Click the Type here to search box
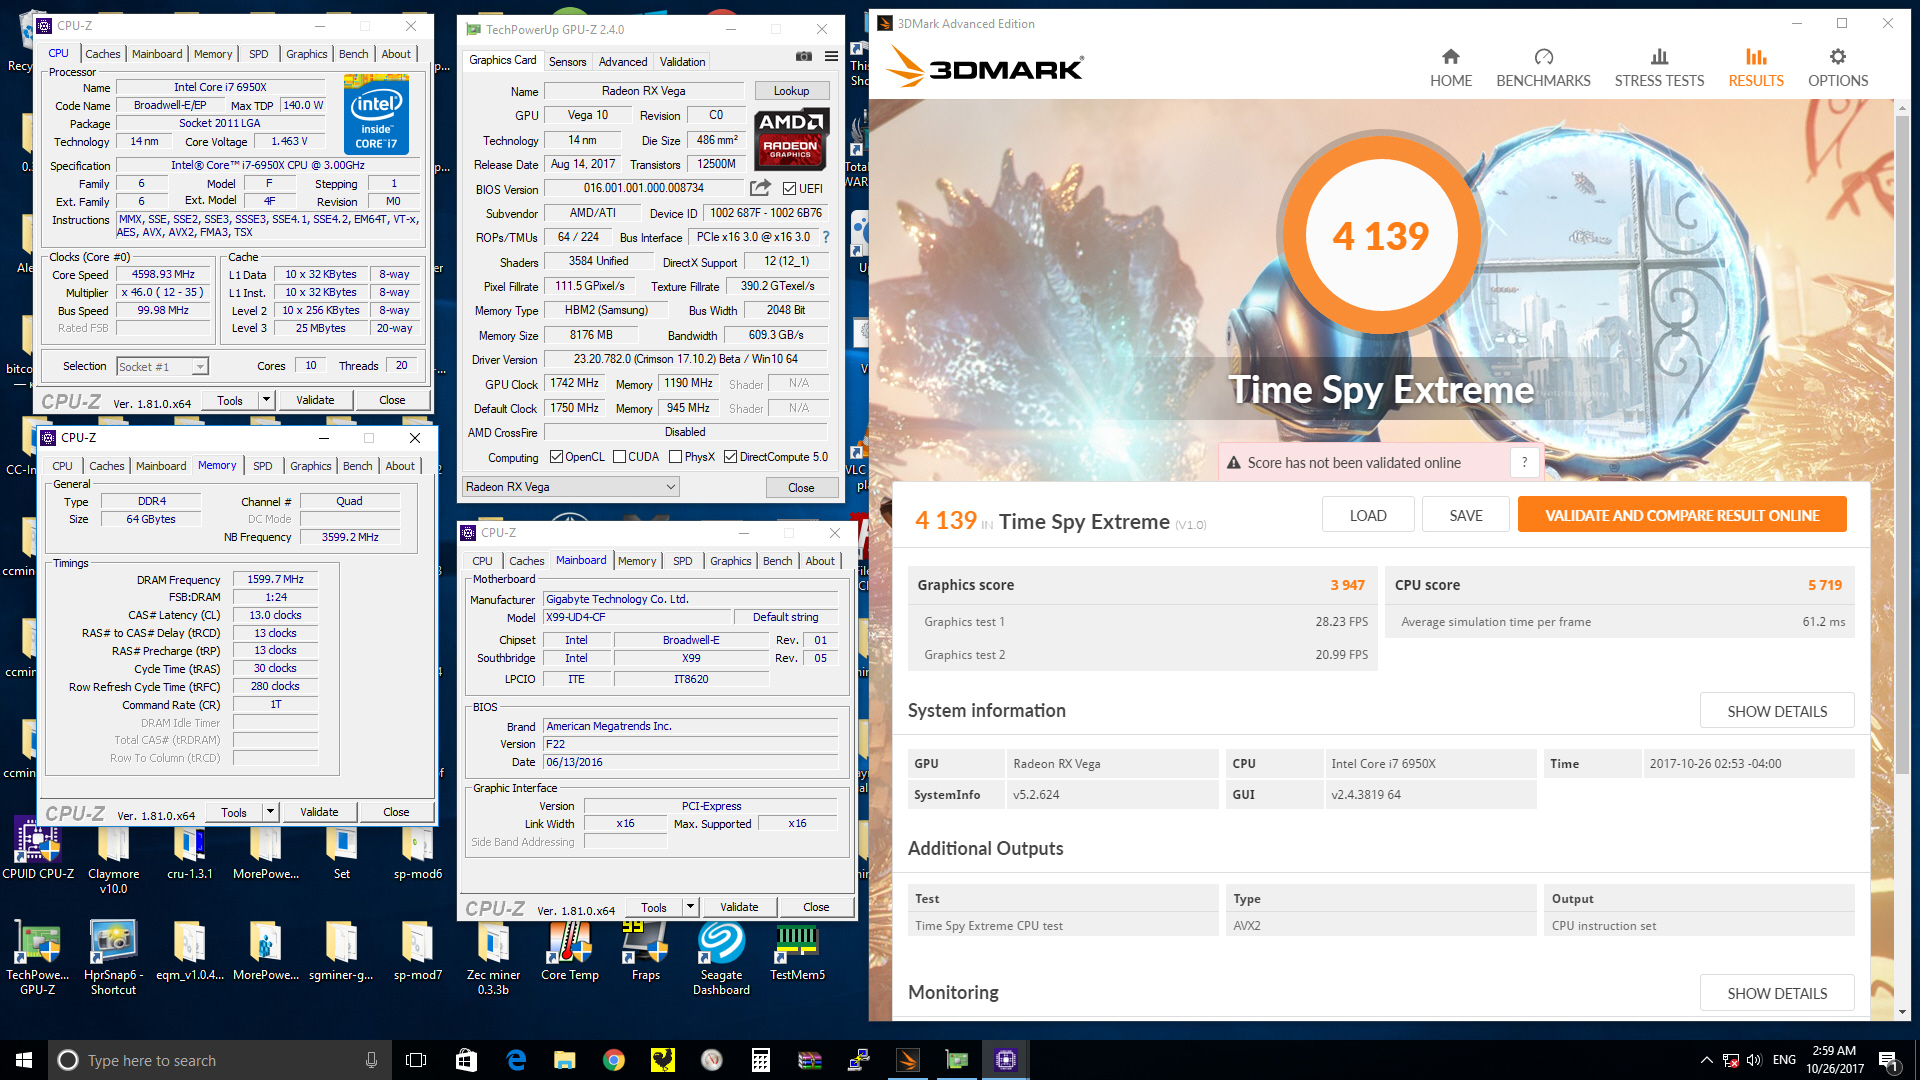1920x1080 pixels. pos(218,1060)
